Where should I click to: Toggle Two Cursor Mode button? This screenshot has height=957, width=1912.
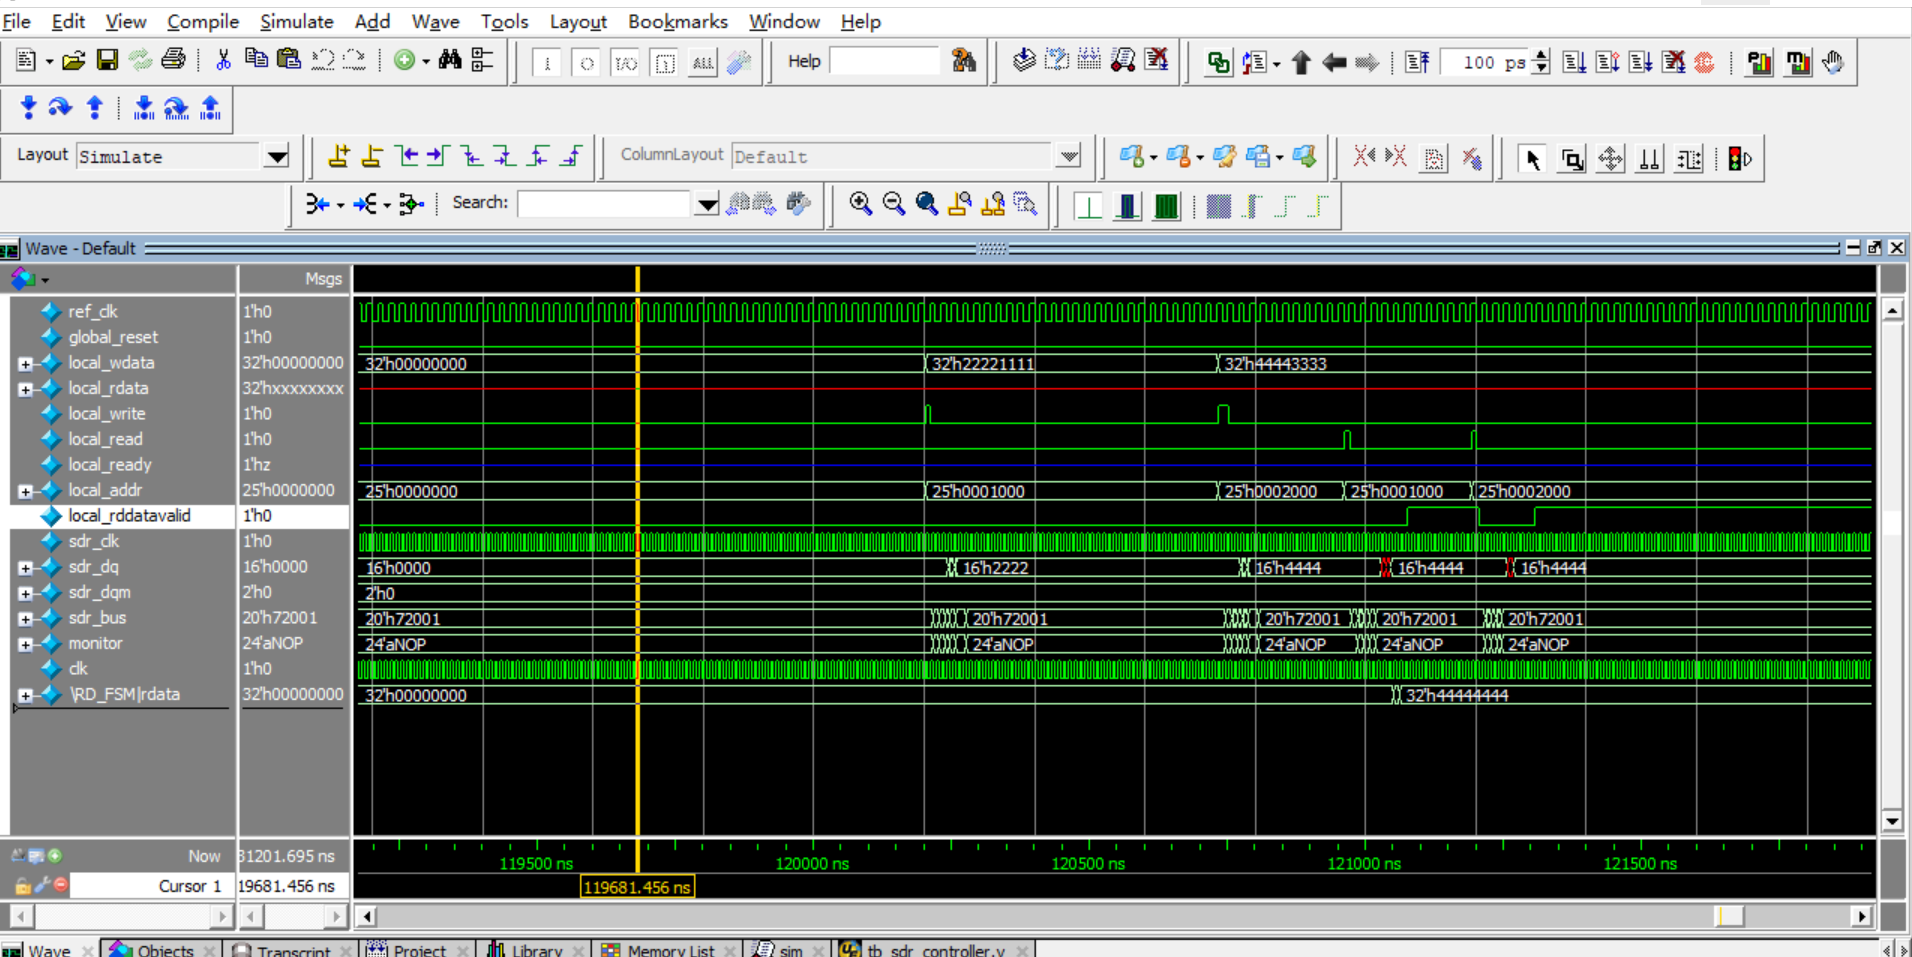(x=1650, y=159)
